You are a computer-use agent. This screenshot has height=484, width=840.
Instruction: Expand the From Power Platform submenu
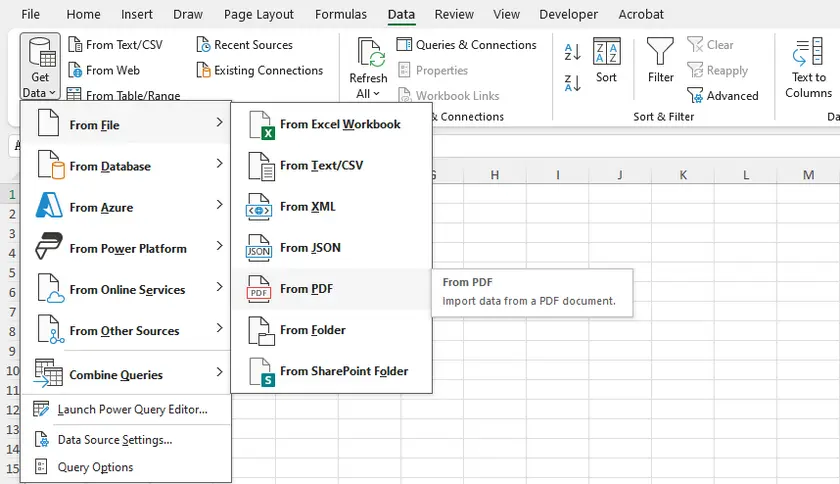pos(126,248)
